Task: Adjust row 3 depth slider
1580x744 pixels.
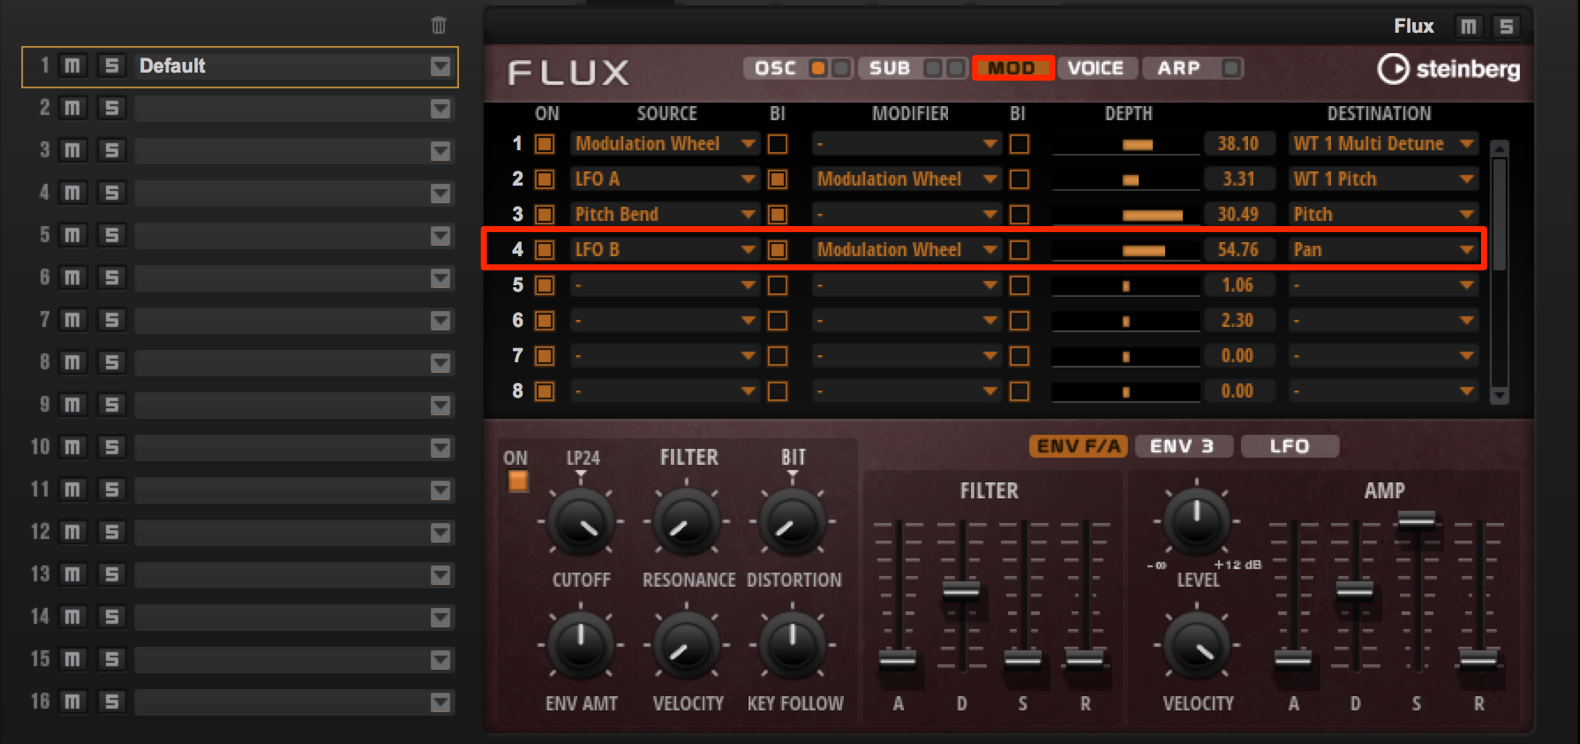Action: (x=1126, y=215)
